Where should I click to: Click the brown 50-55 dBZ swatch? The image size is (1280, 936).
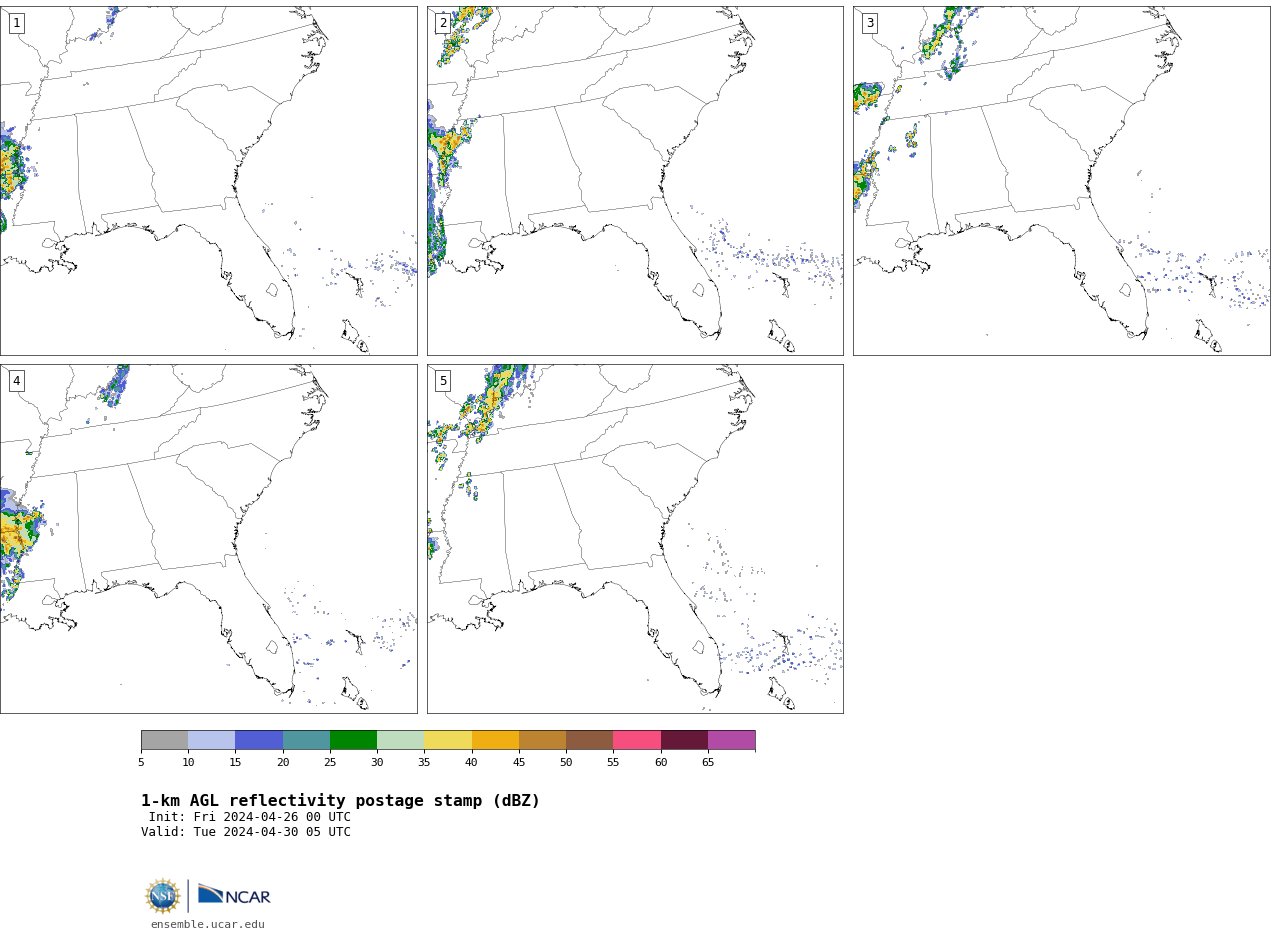coord(589,740)
